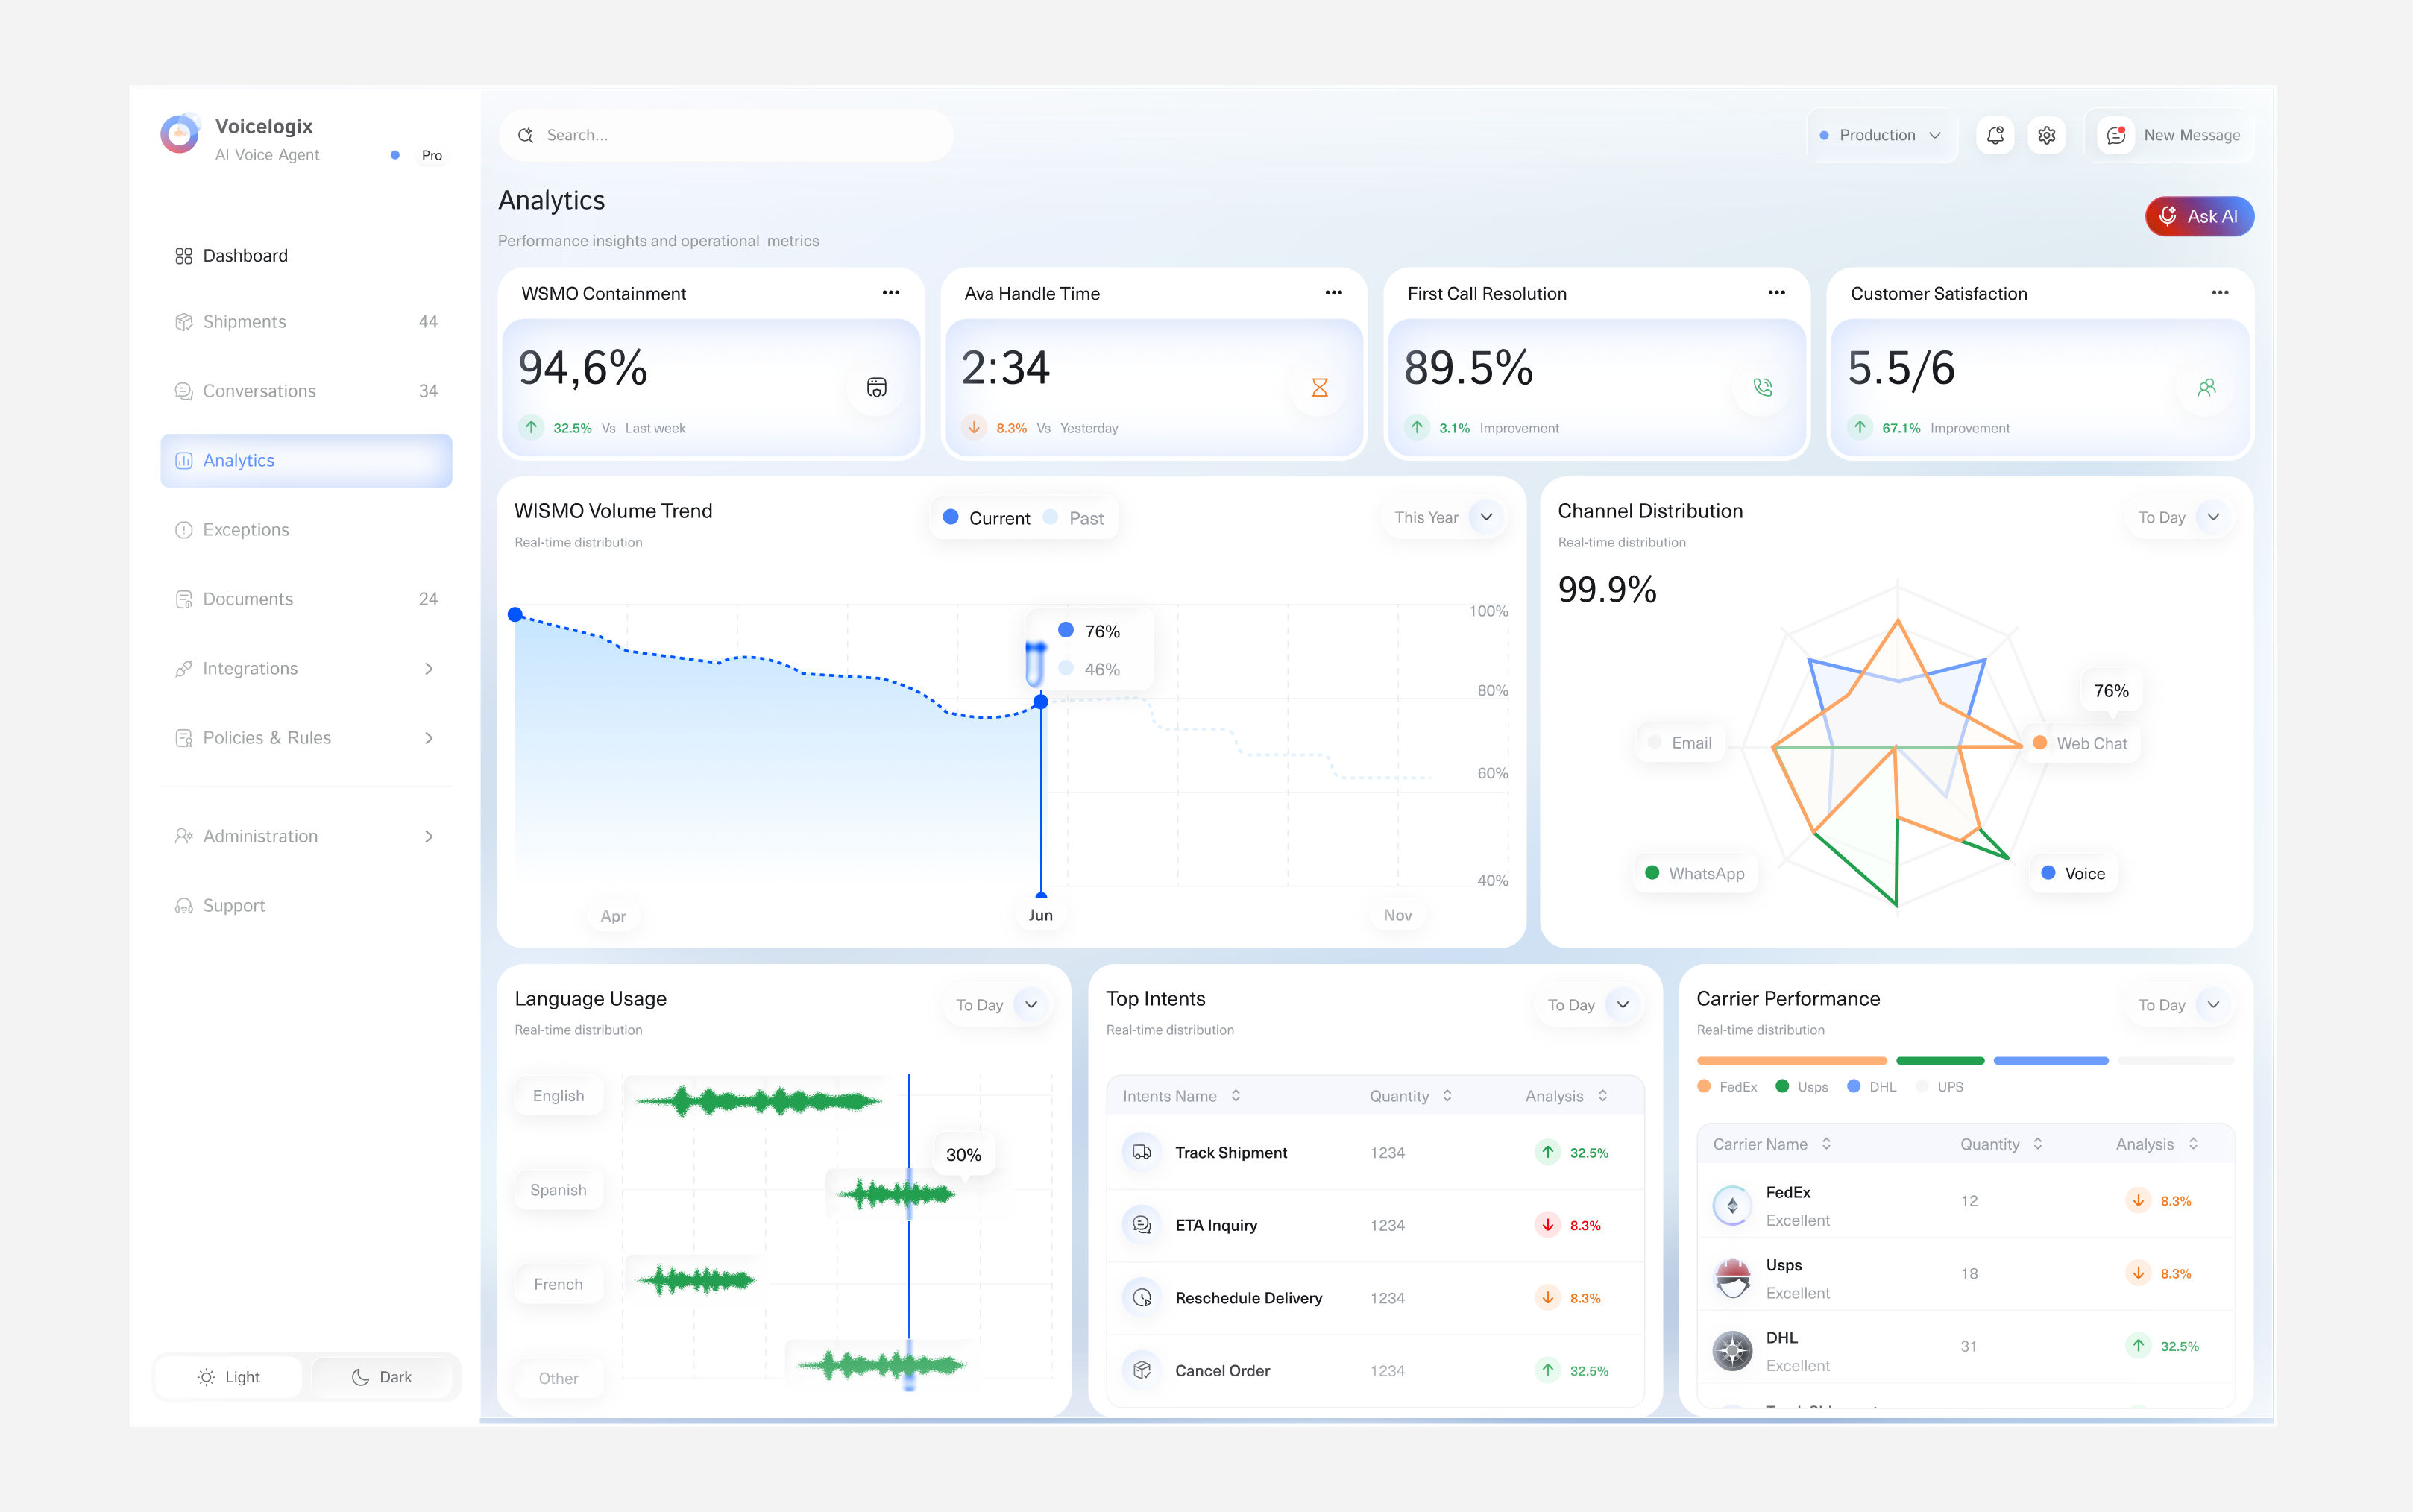Open Dashboard in the sidebar
The height and width of the screenshot is (1512, 2413).
point(306,256)
